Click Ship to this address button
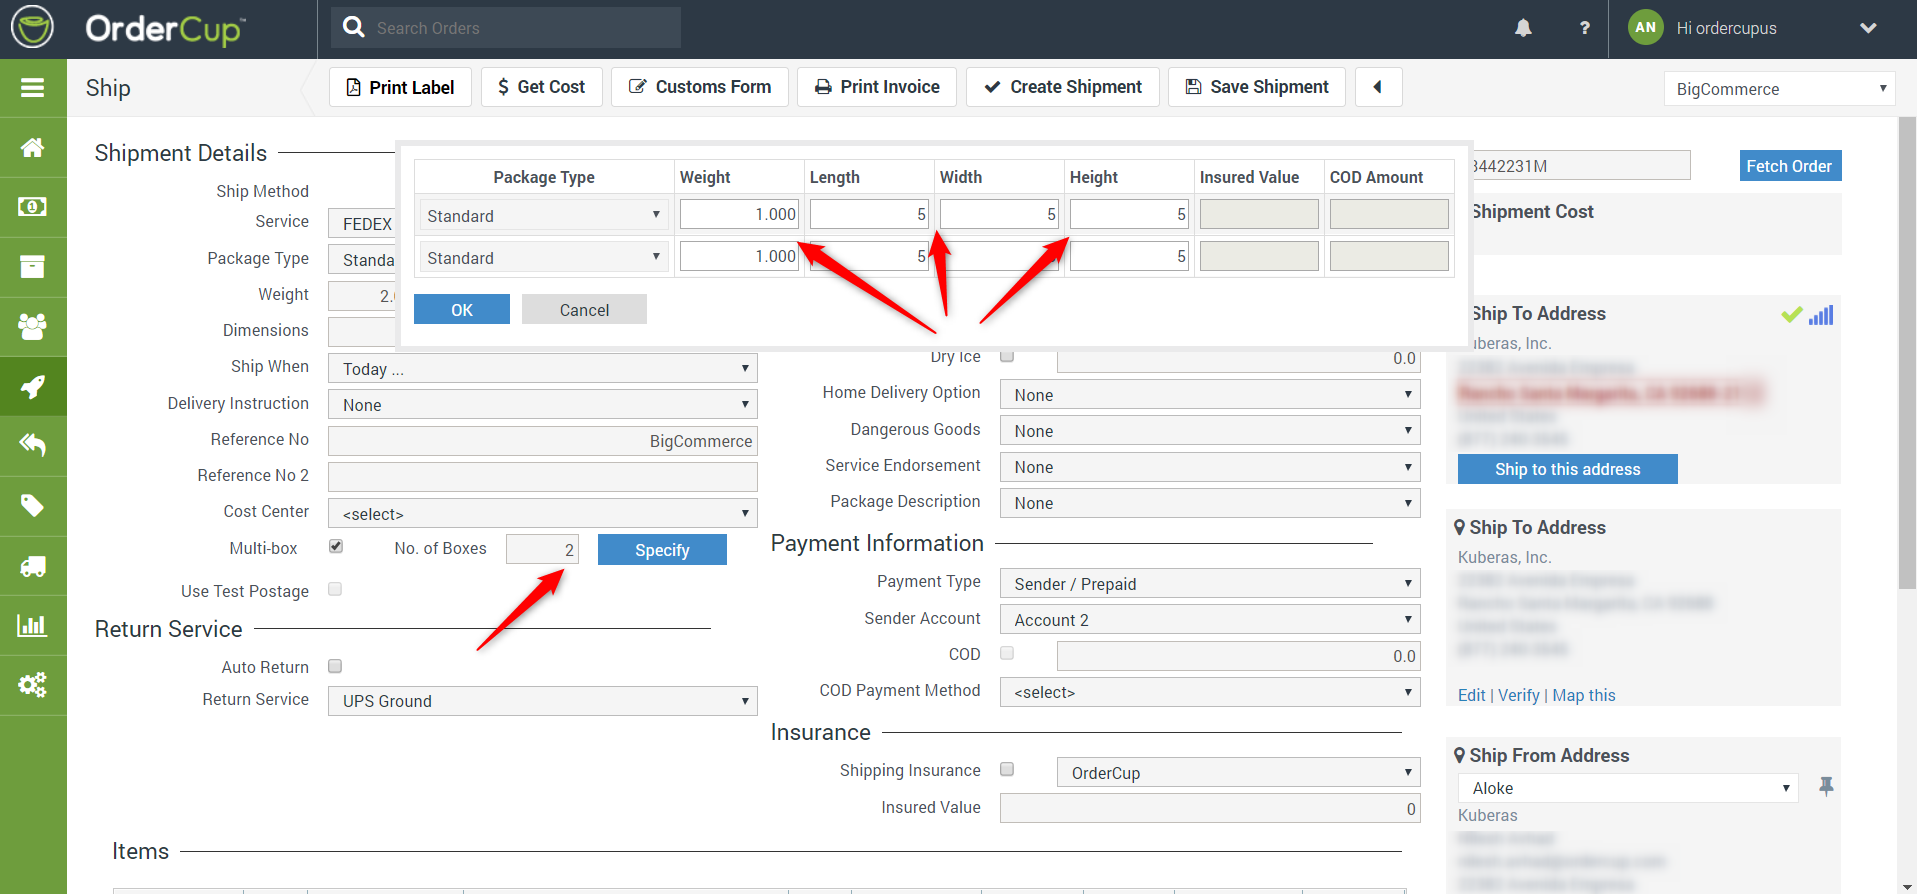Image resolution: width=1917 pixels, height=894 pixels. [x=1567, y=469]
